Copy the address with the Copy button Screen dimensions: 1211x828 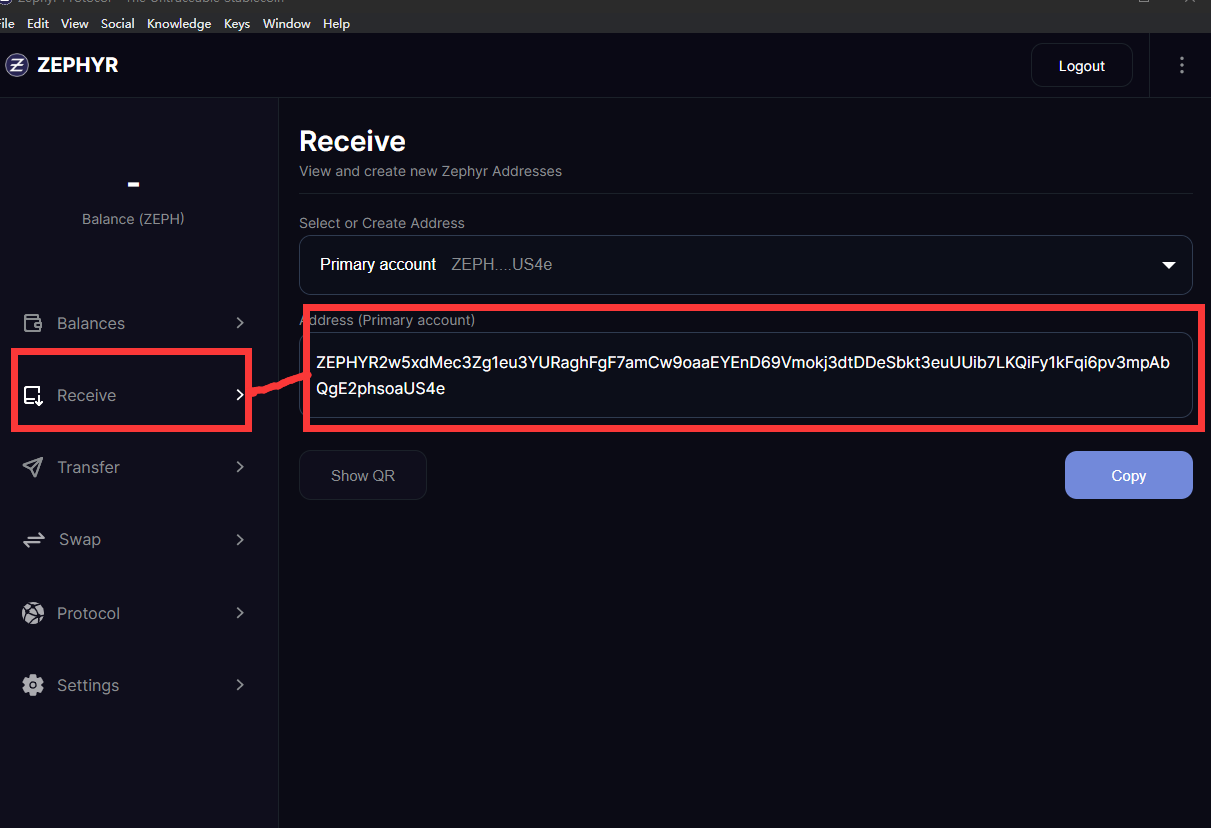click(1129, 475)
